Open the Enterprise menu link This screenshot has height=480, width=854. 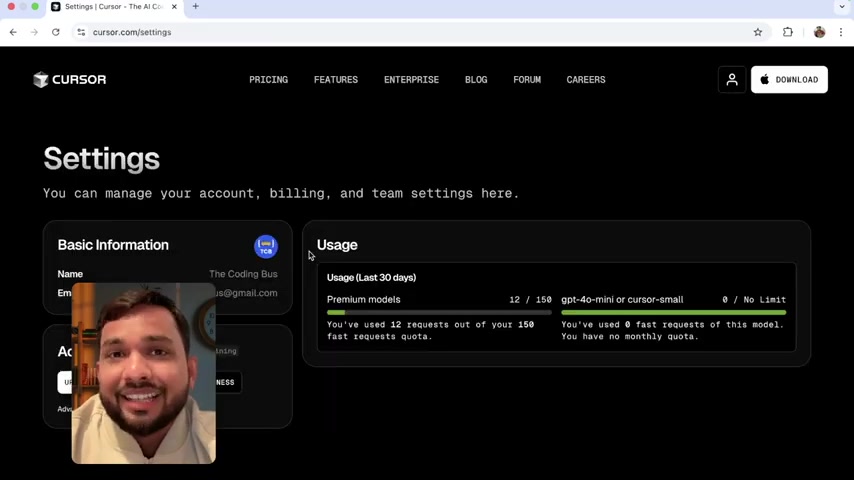[x=411, y=80]
